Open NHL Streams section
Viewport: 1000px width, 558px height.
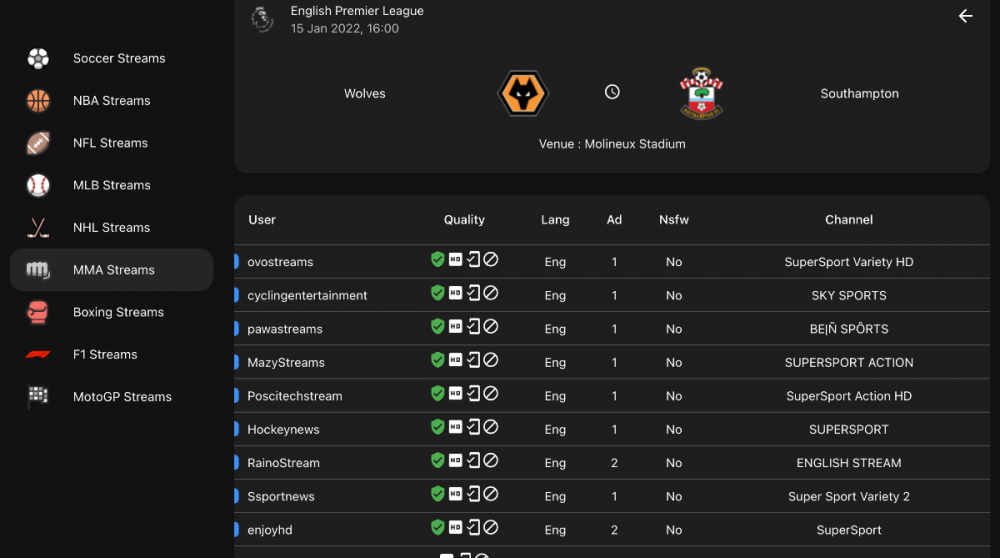[x=112, y=228]
